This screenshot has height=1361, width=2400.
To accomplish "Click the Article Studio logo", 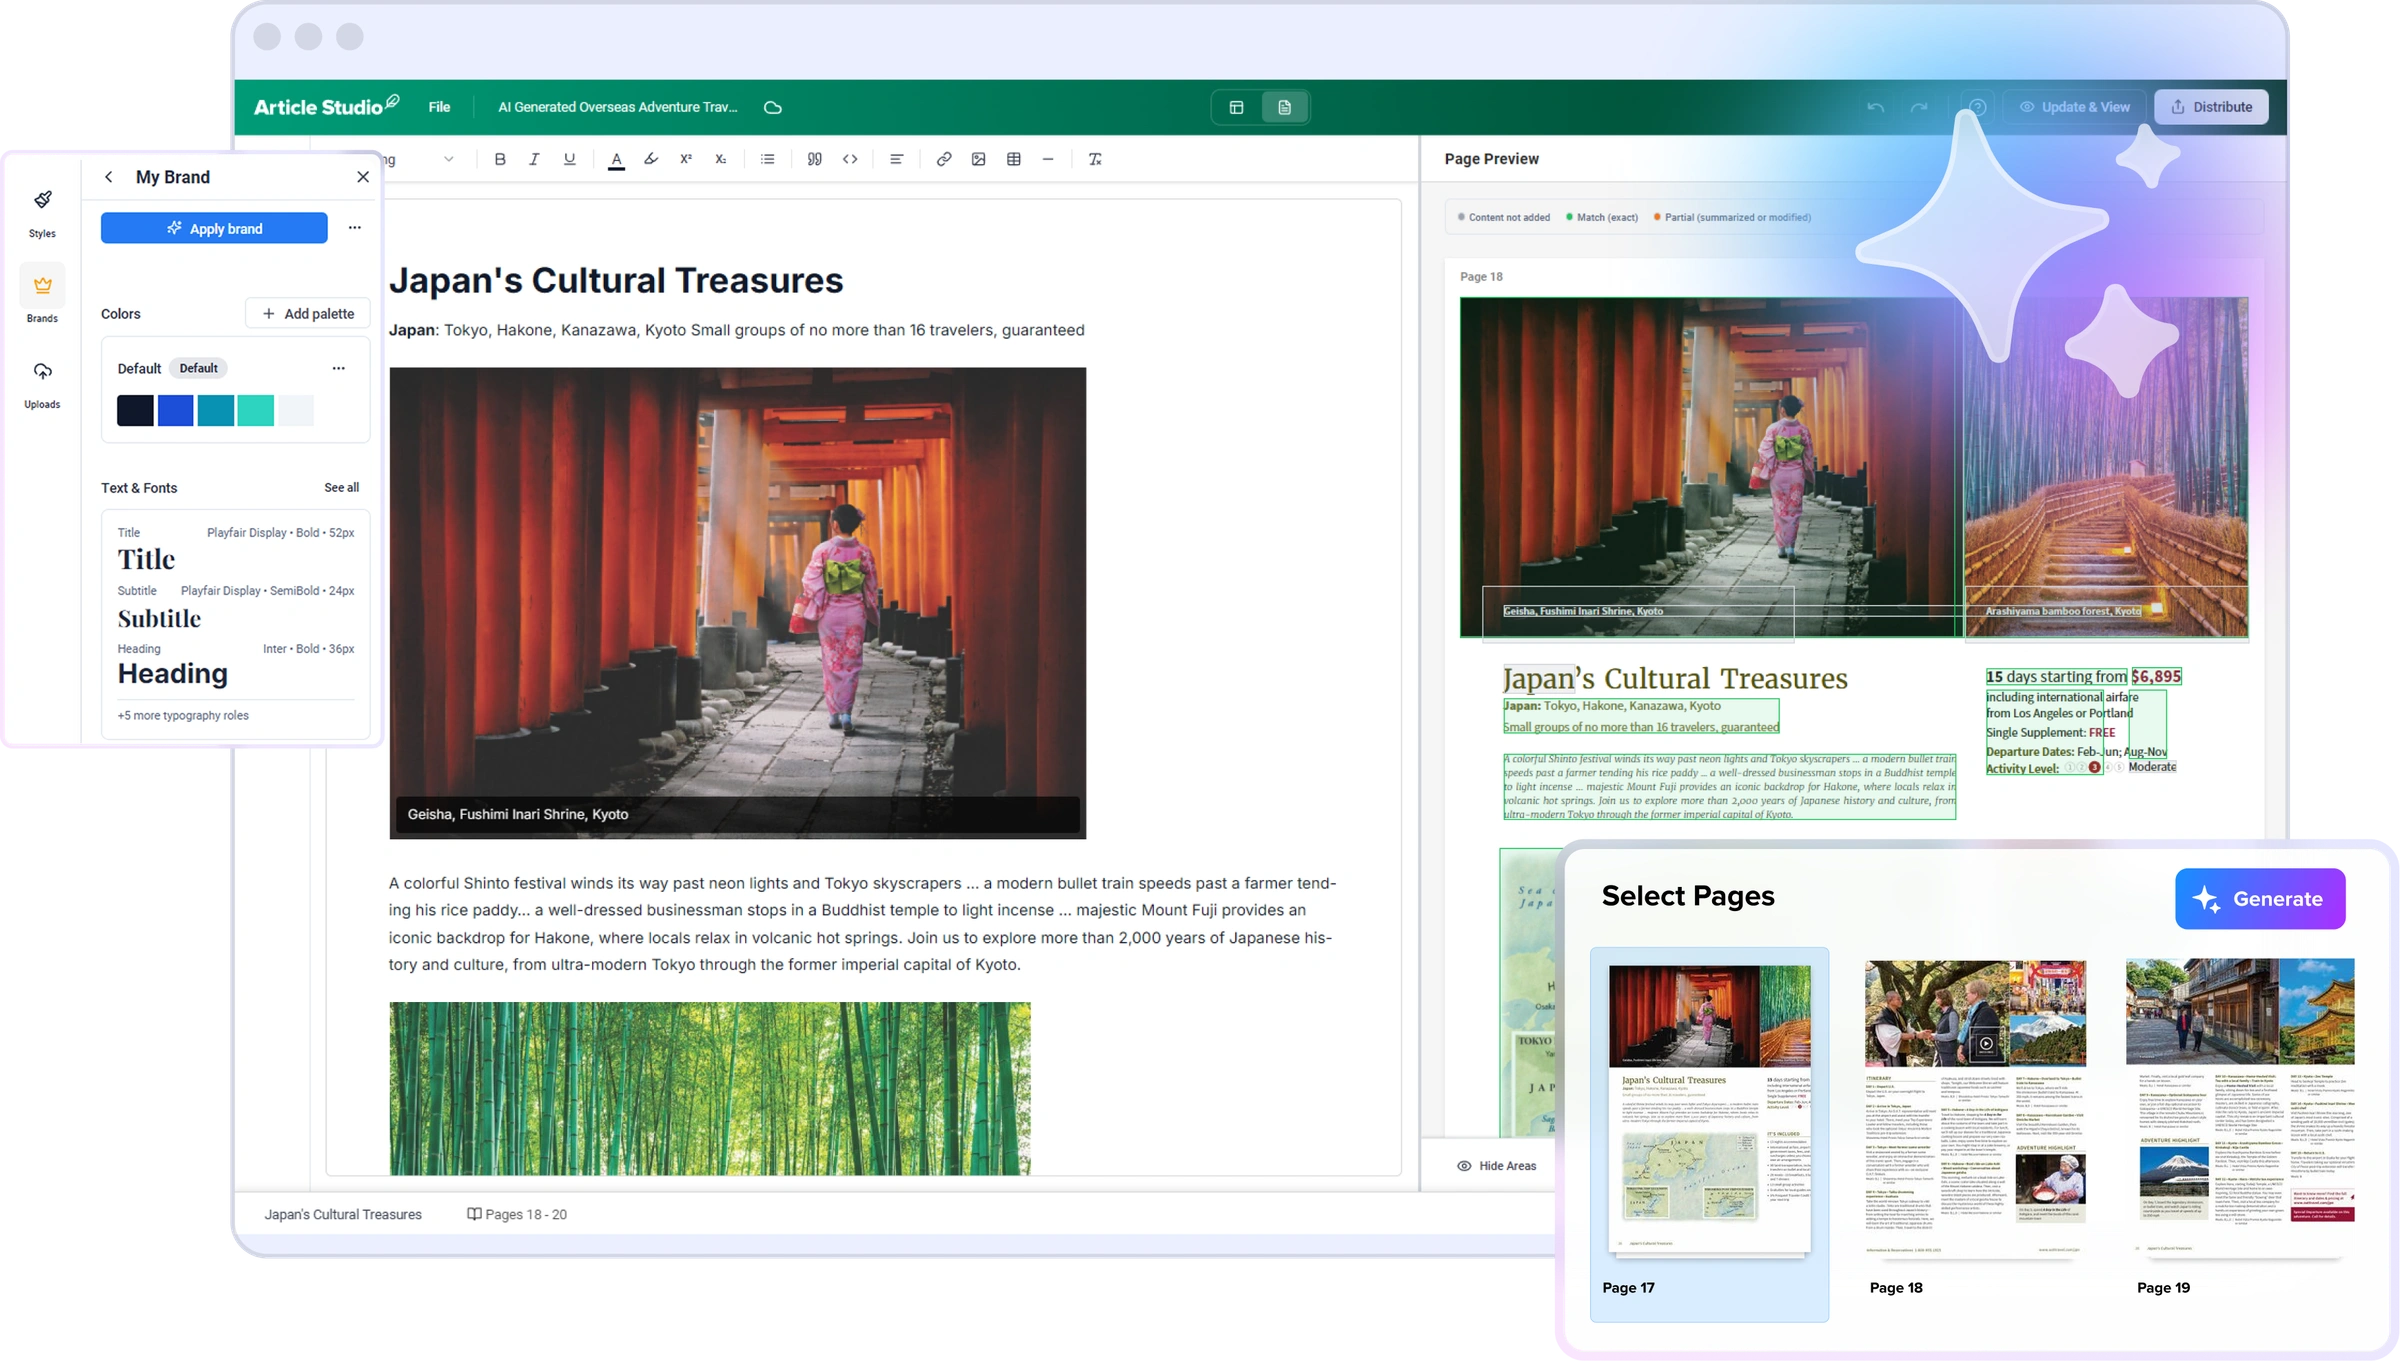I will tap(326, 106).
